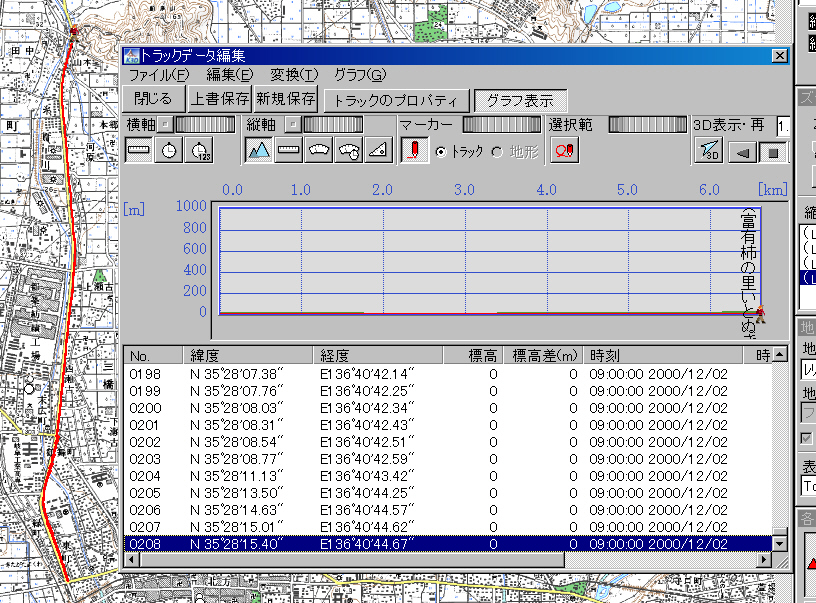This screenshot has width=816, height=603.
Task: Click the selection range marker search icon
Action: 563,150
